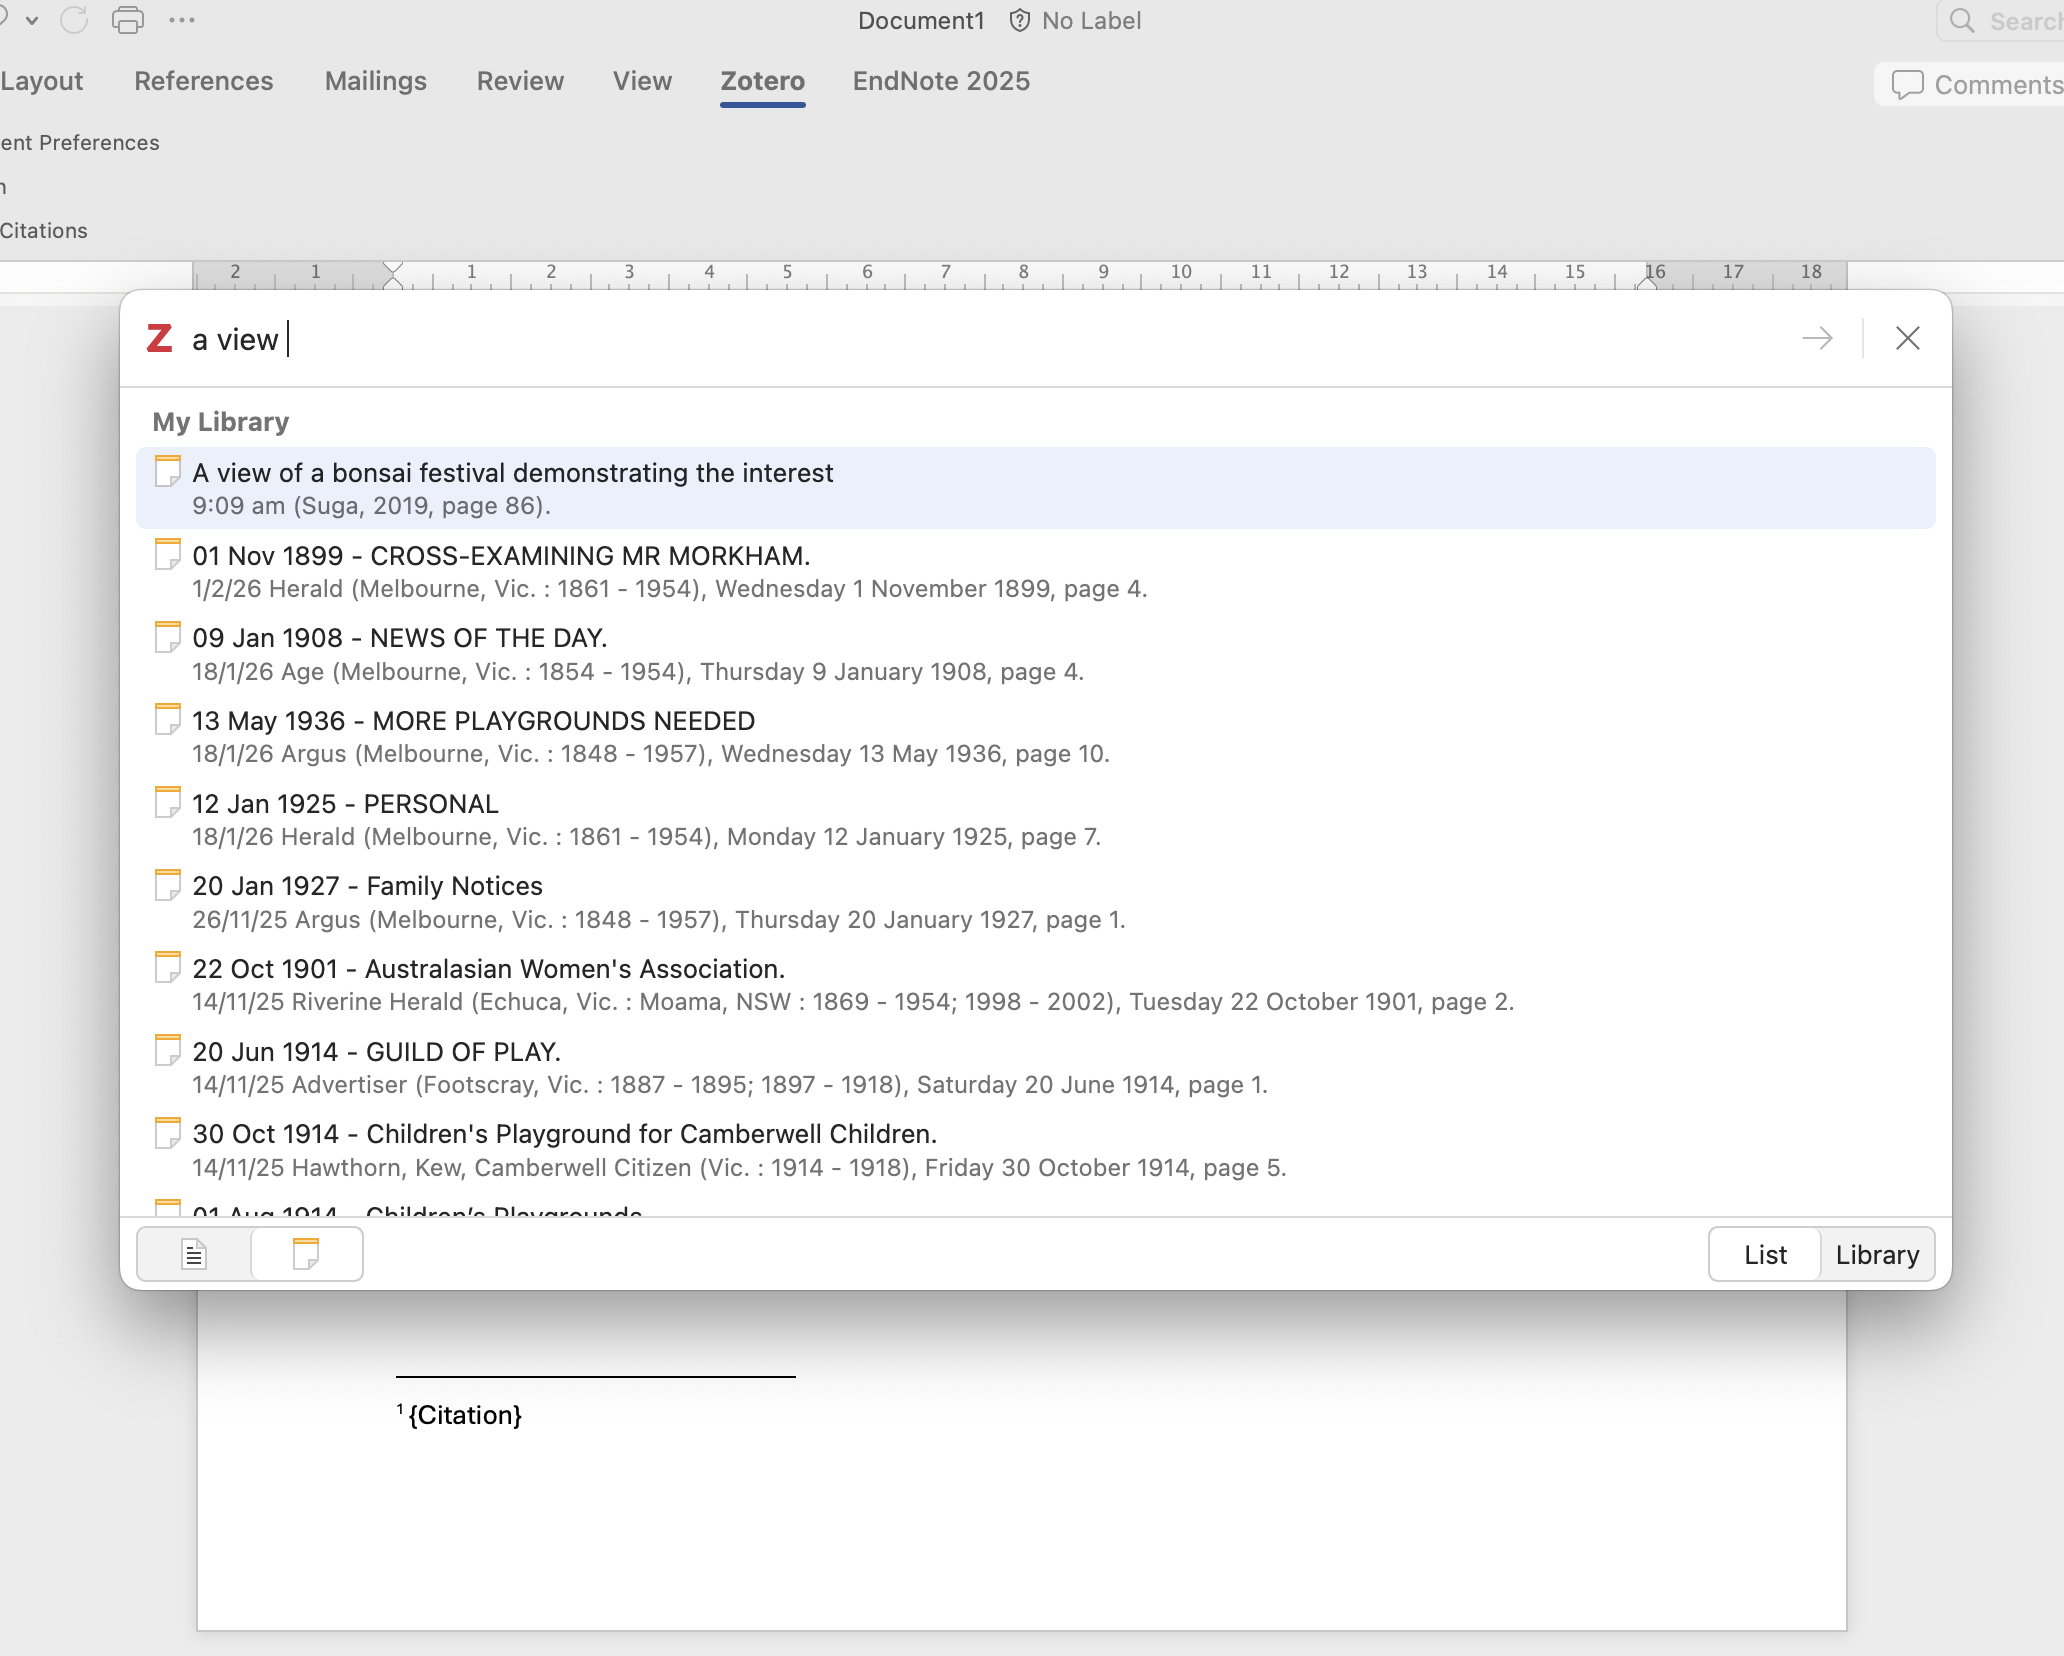The image size is (2064, 1656).
Task: Click note icon beside 01 Nov 1899 entry
Action: pyautogui.click(x=168, y=554)
